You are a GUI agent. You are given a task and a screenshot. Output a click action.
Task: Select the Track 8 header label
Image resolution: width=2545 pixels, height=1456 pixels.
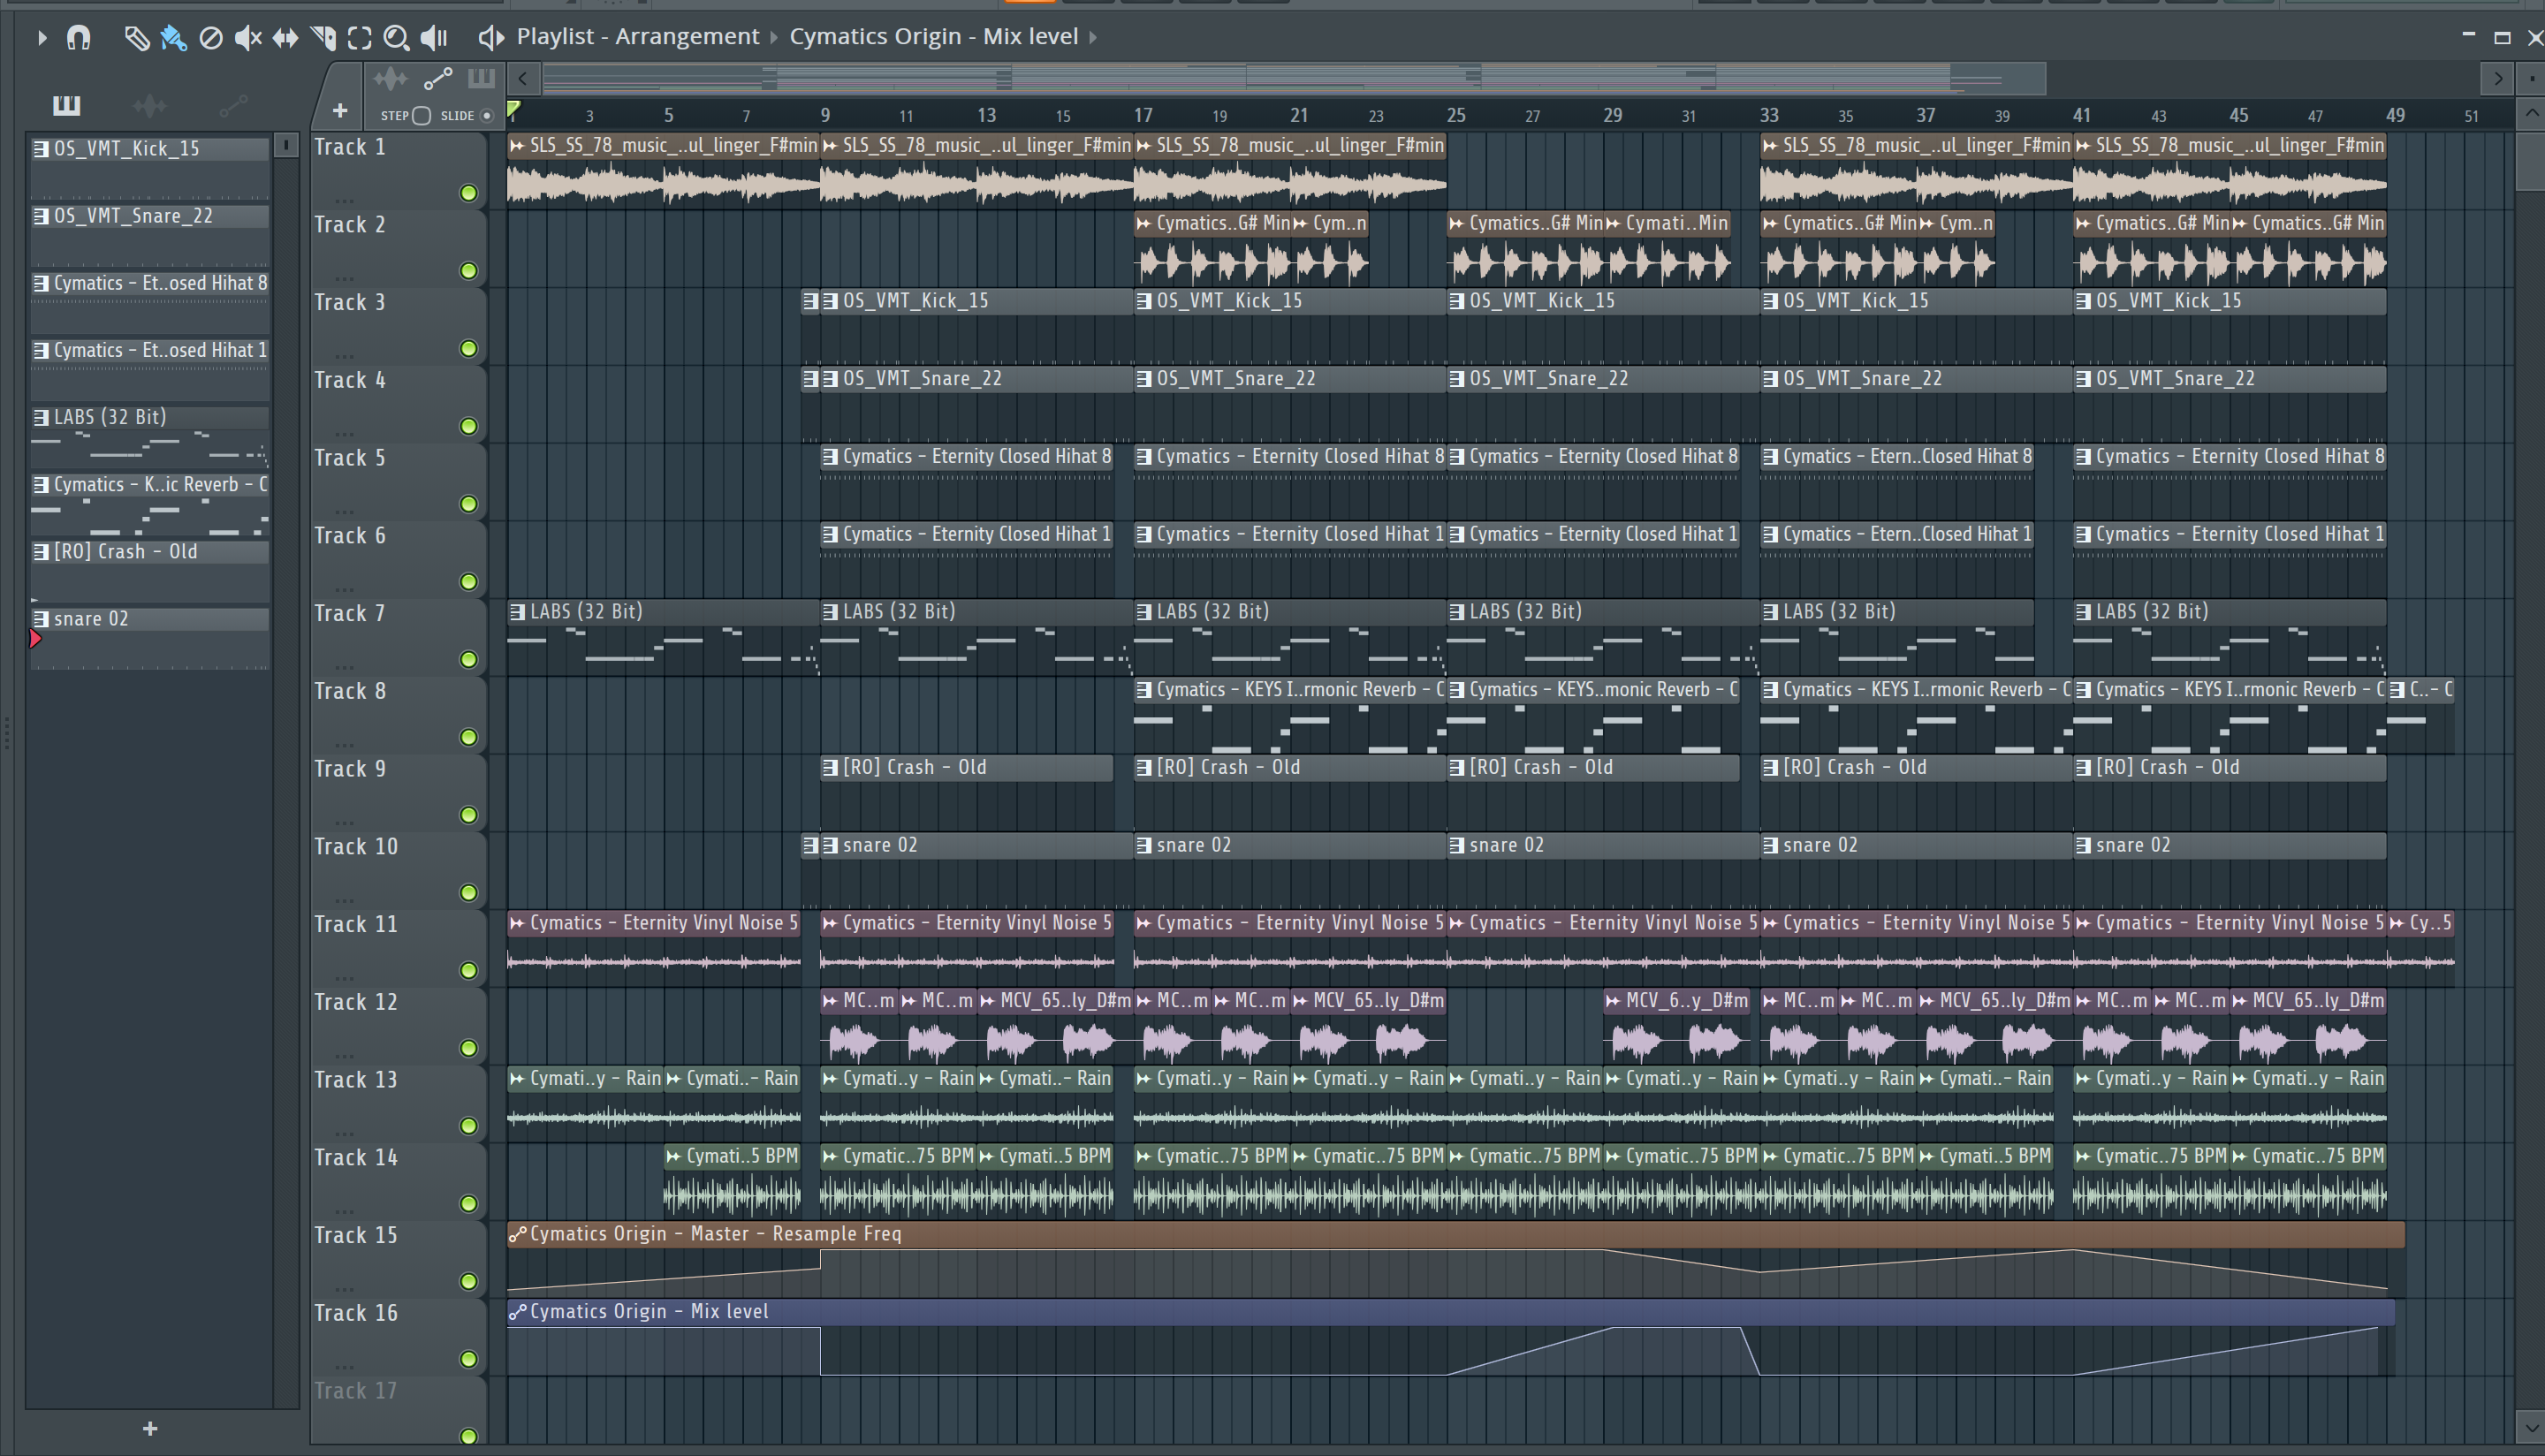[x=350, y=692]
